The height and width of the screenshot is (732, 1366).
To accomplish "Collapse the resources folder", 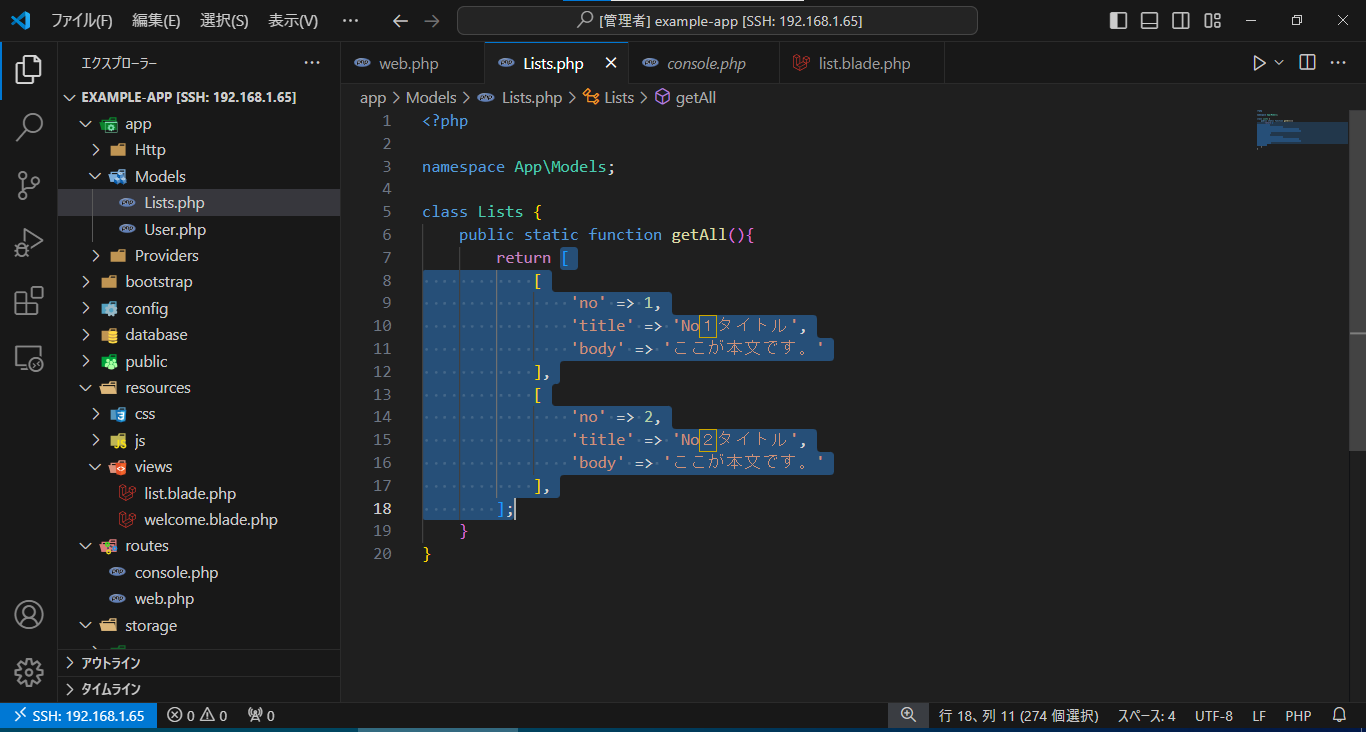I will 199,387.
